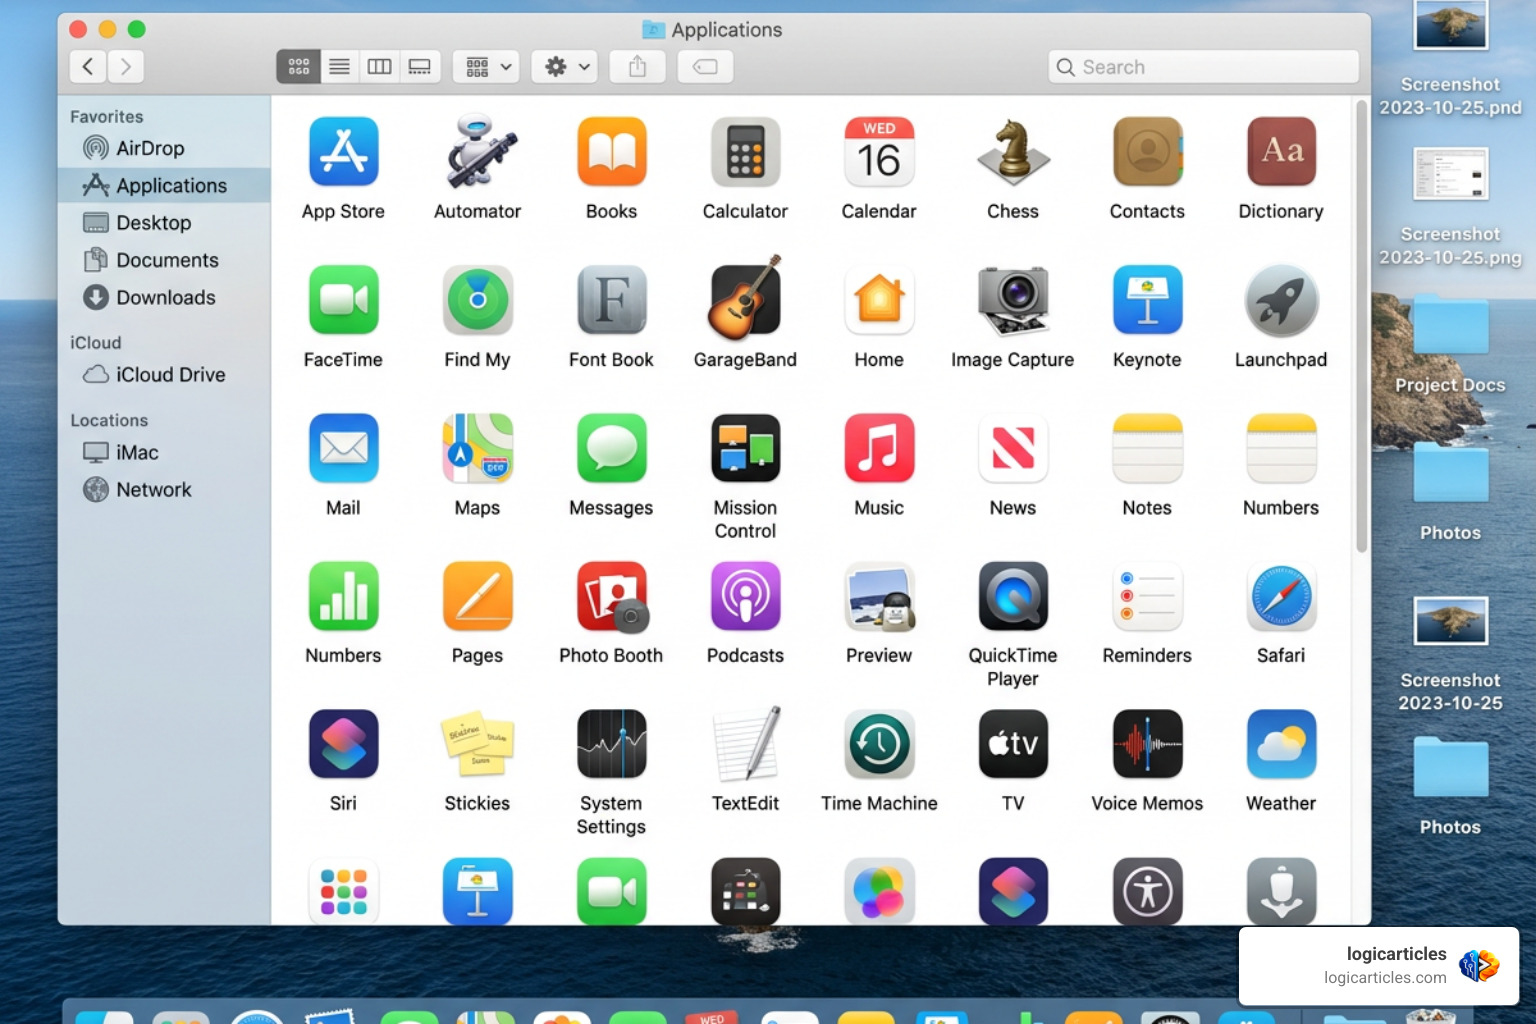Open Mission Control
This screenshot has height=1024, width=1536.
[x=746, y=448]
